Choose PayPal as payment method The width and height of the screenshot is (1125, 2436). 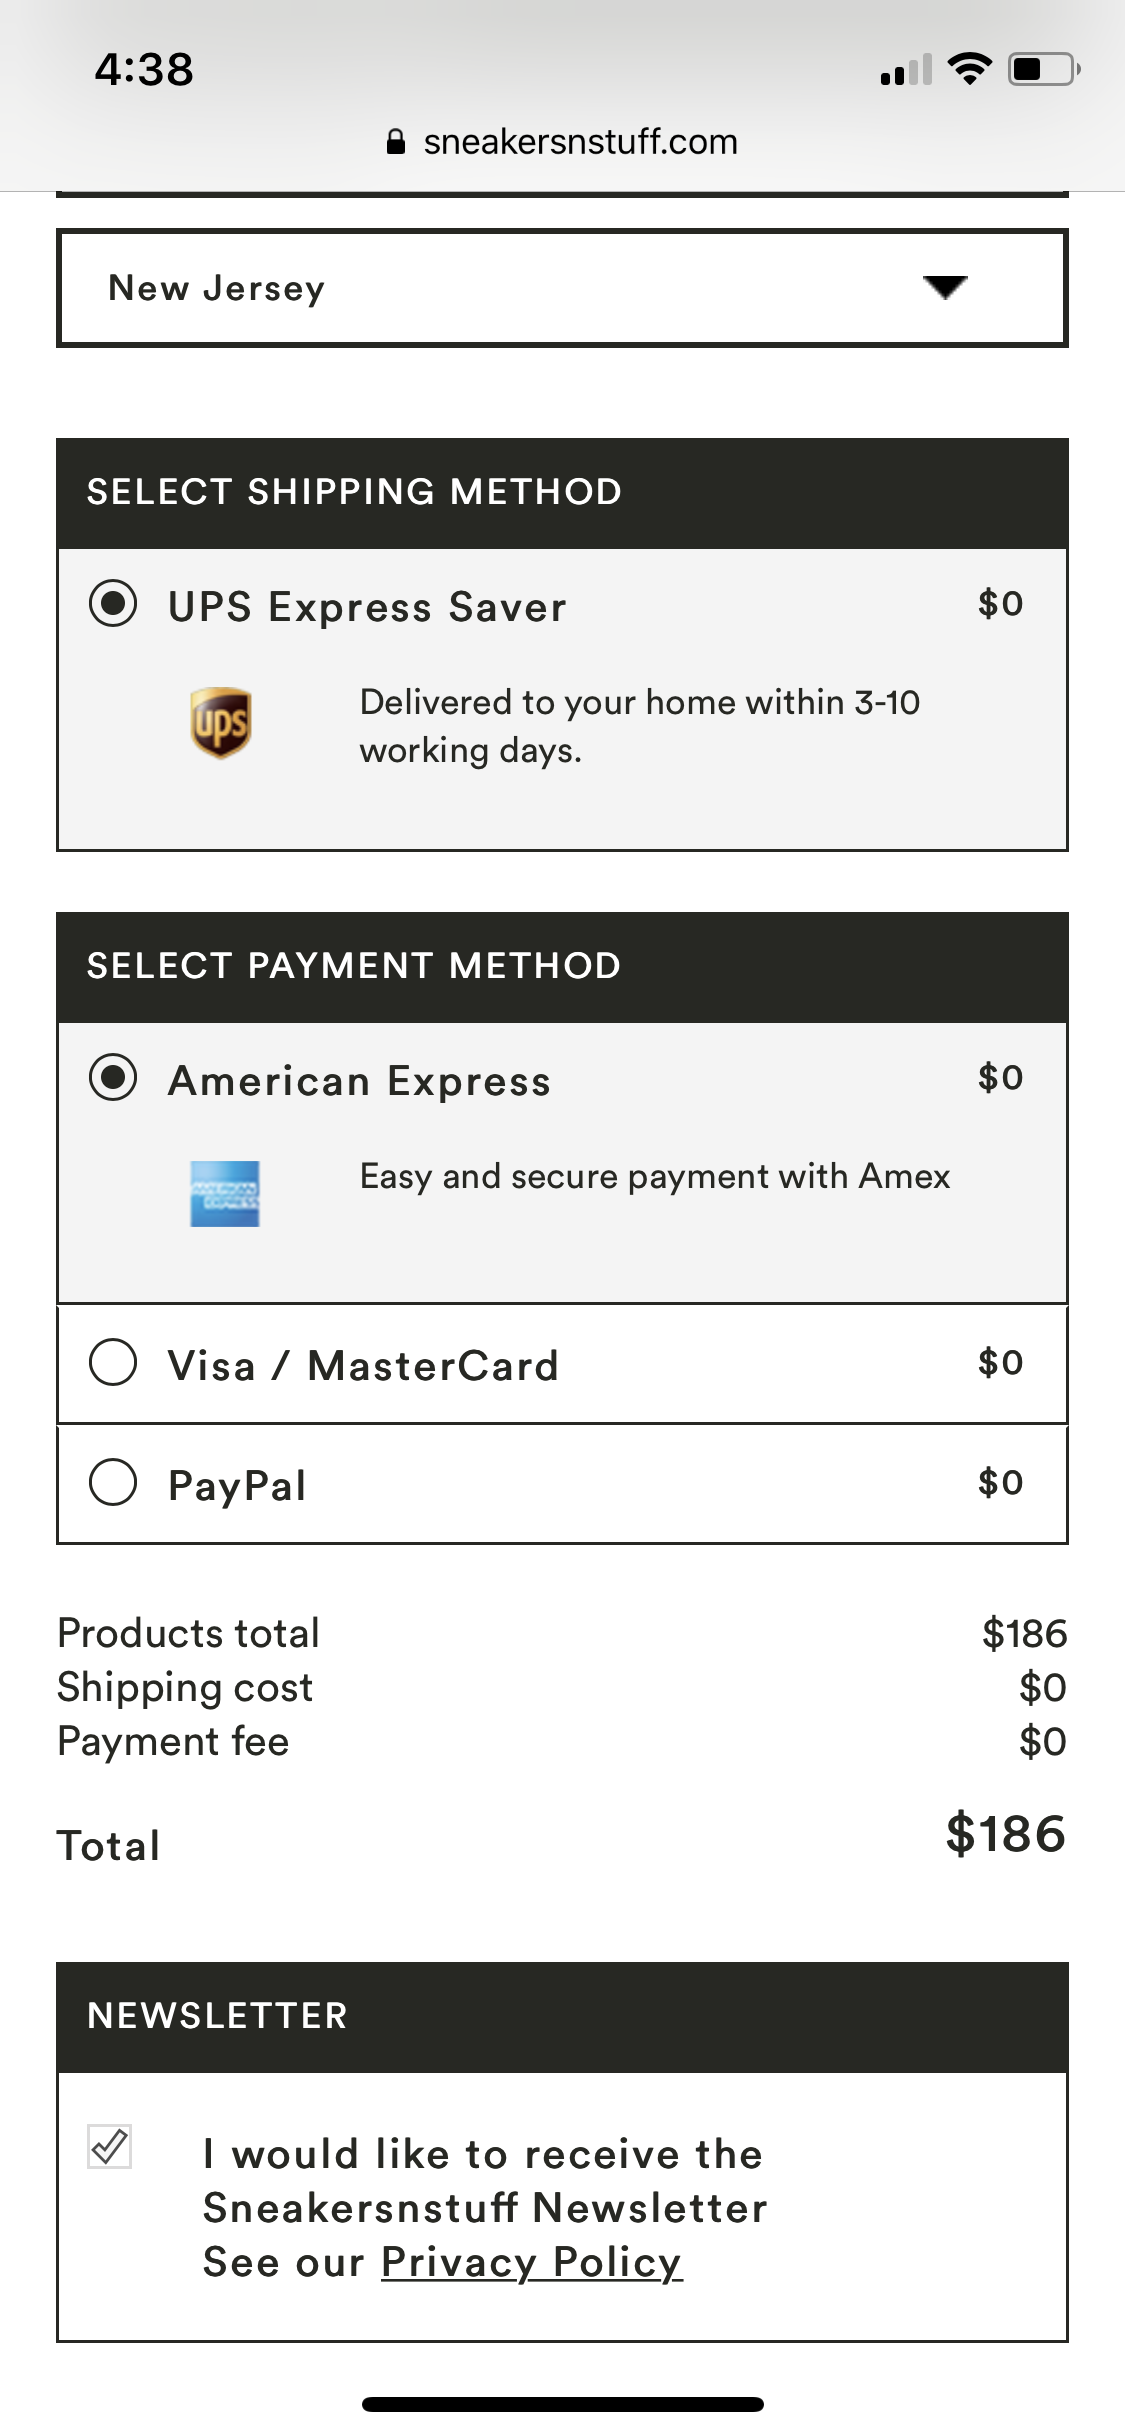113,1482
